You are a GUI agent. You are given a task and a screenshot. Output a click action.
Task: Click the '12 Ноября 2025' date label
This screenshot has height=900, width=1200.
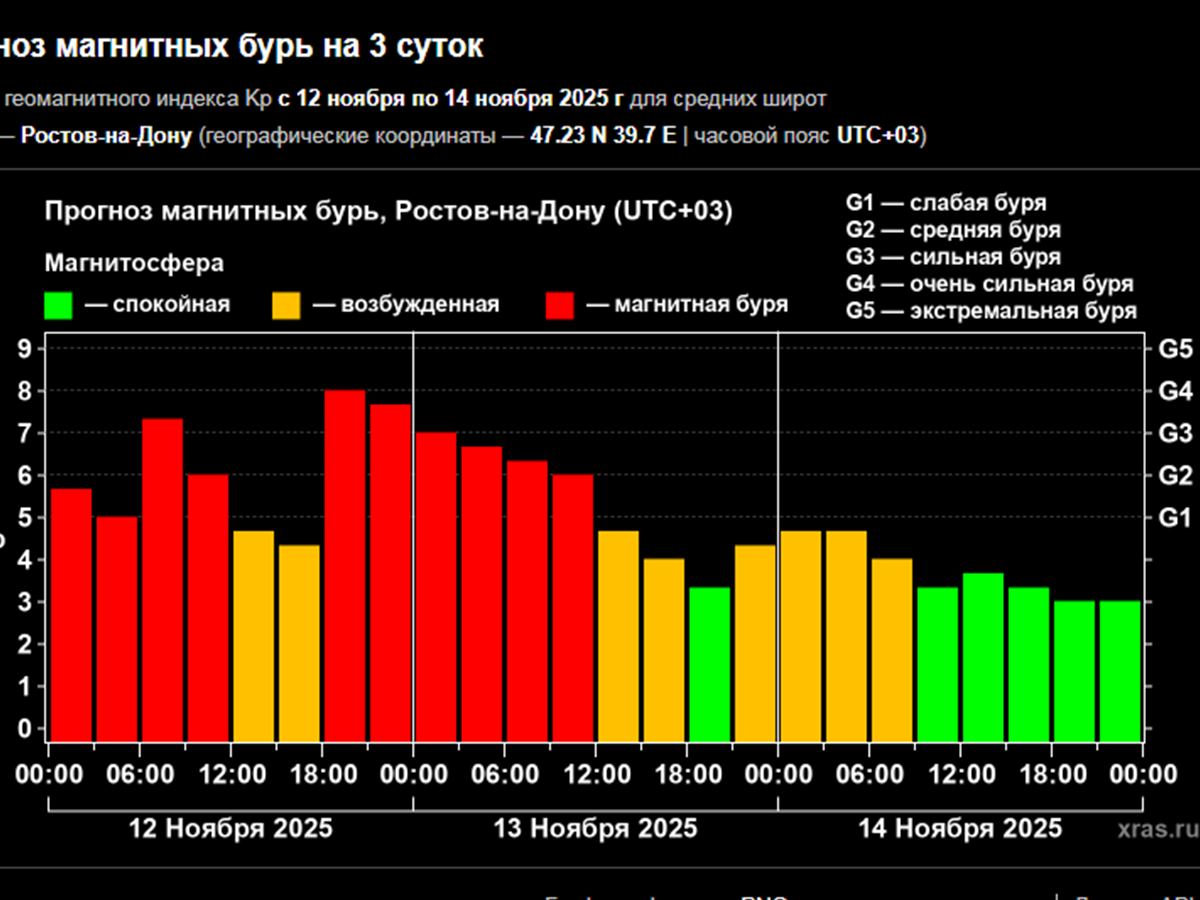(x=230, y=828)
